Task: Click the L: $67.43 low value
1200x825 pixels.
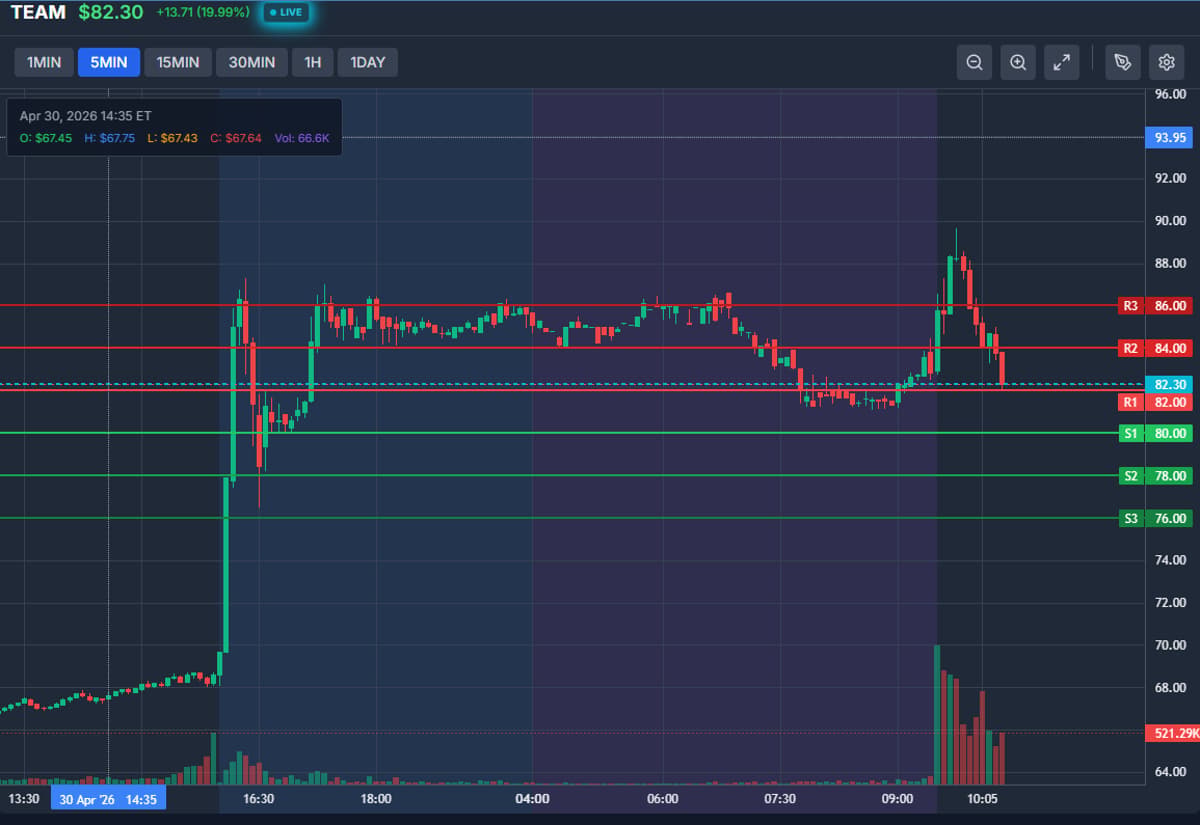Action: coord(172,138)
